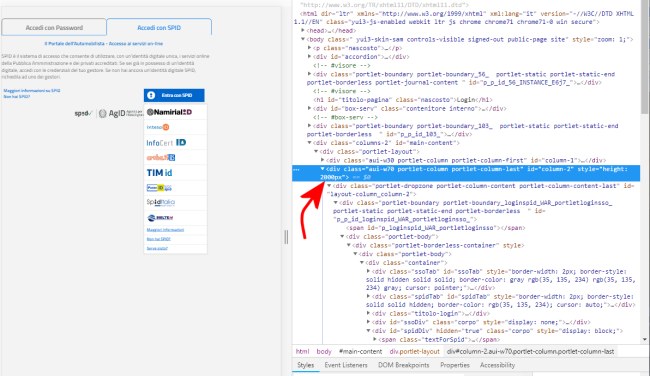Collapse the div id main-content node
This screenshot has width=650, height=376.
coord(309,142)
